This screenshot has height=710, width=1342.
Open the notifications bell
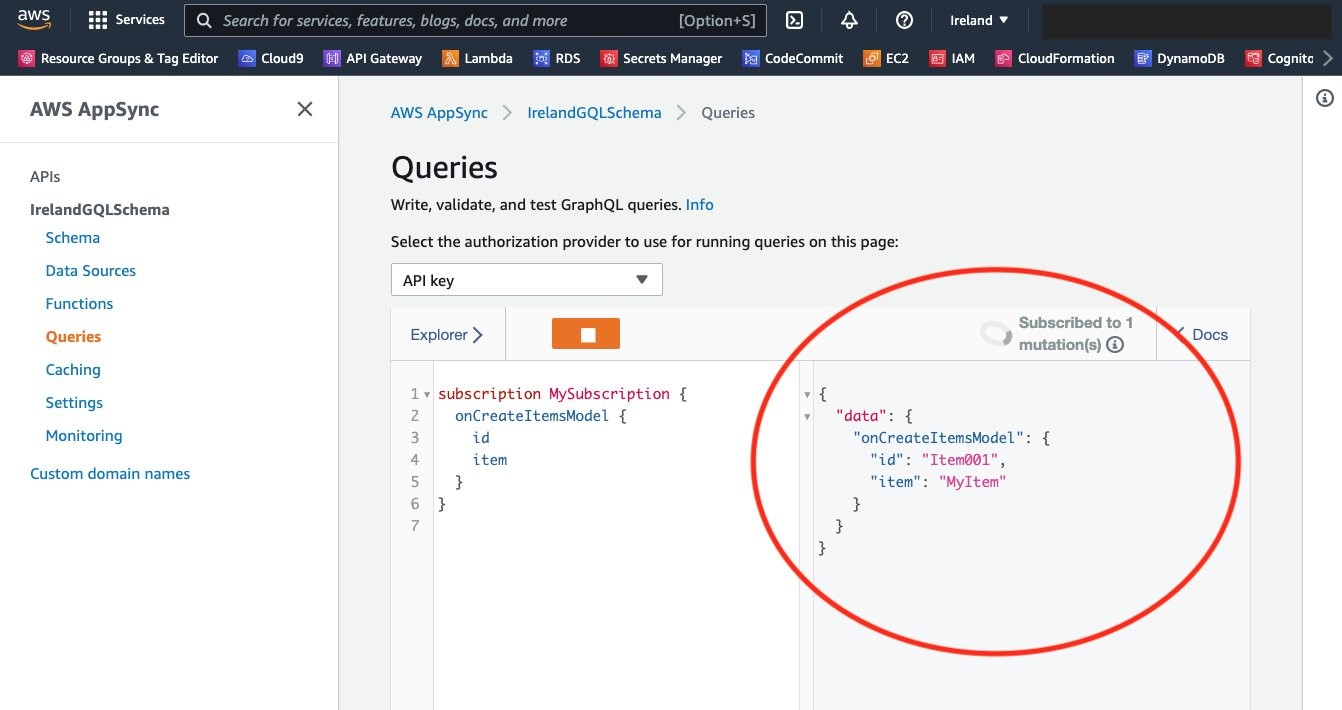click(x=849, y=20)
